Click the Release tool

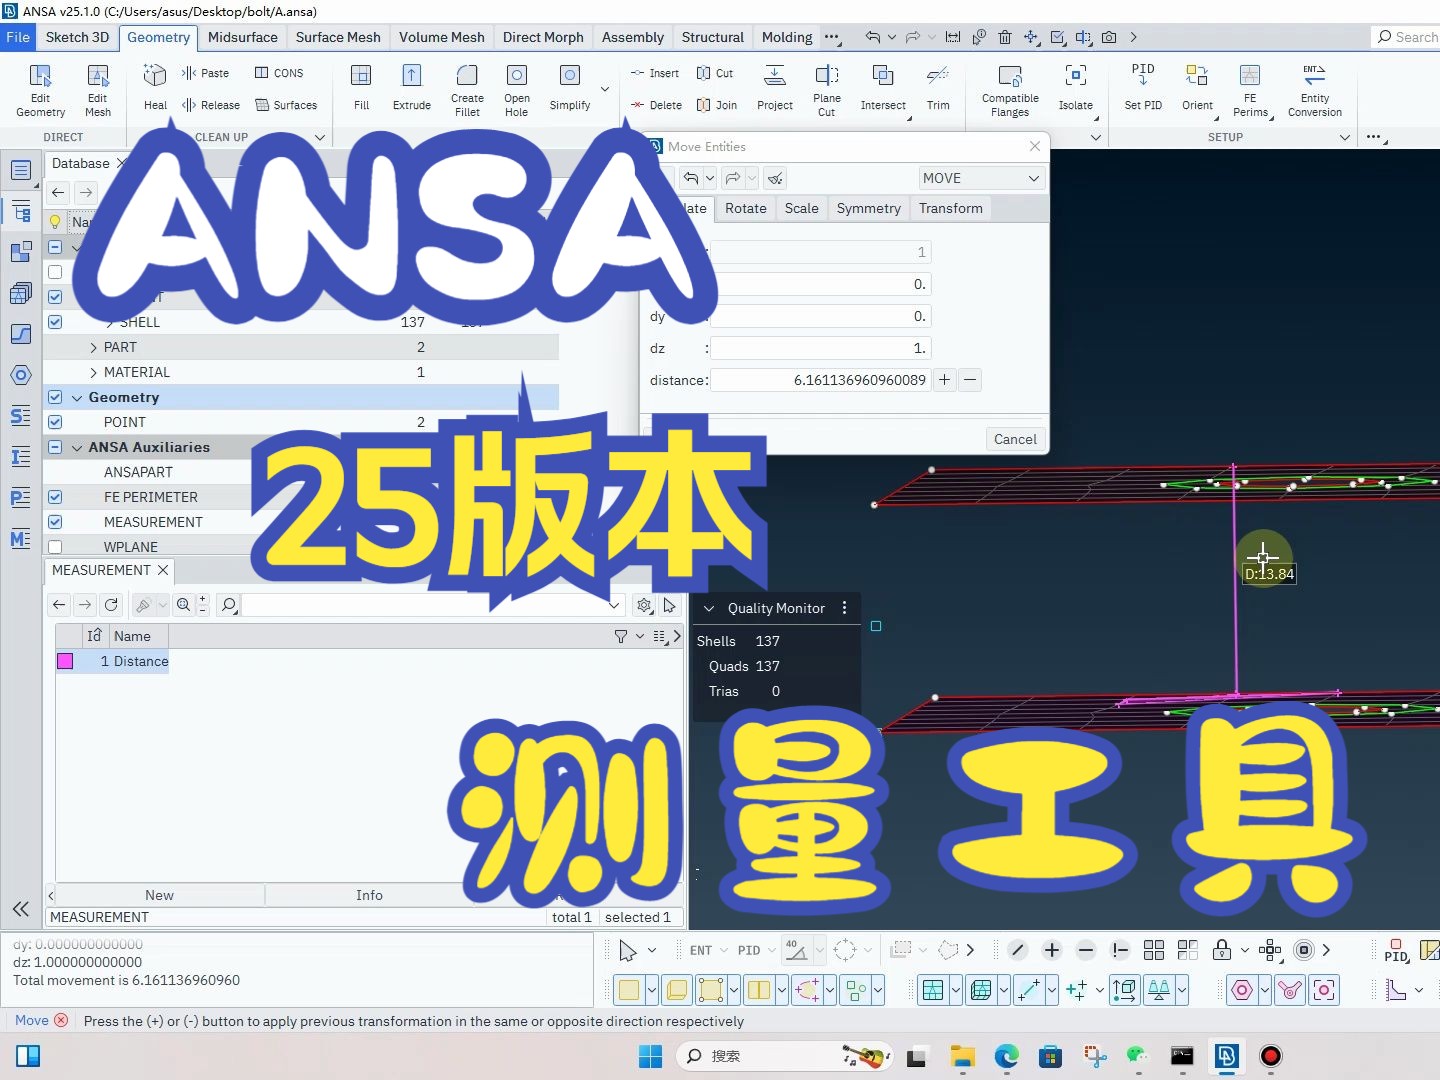point(211,105)
